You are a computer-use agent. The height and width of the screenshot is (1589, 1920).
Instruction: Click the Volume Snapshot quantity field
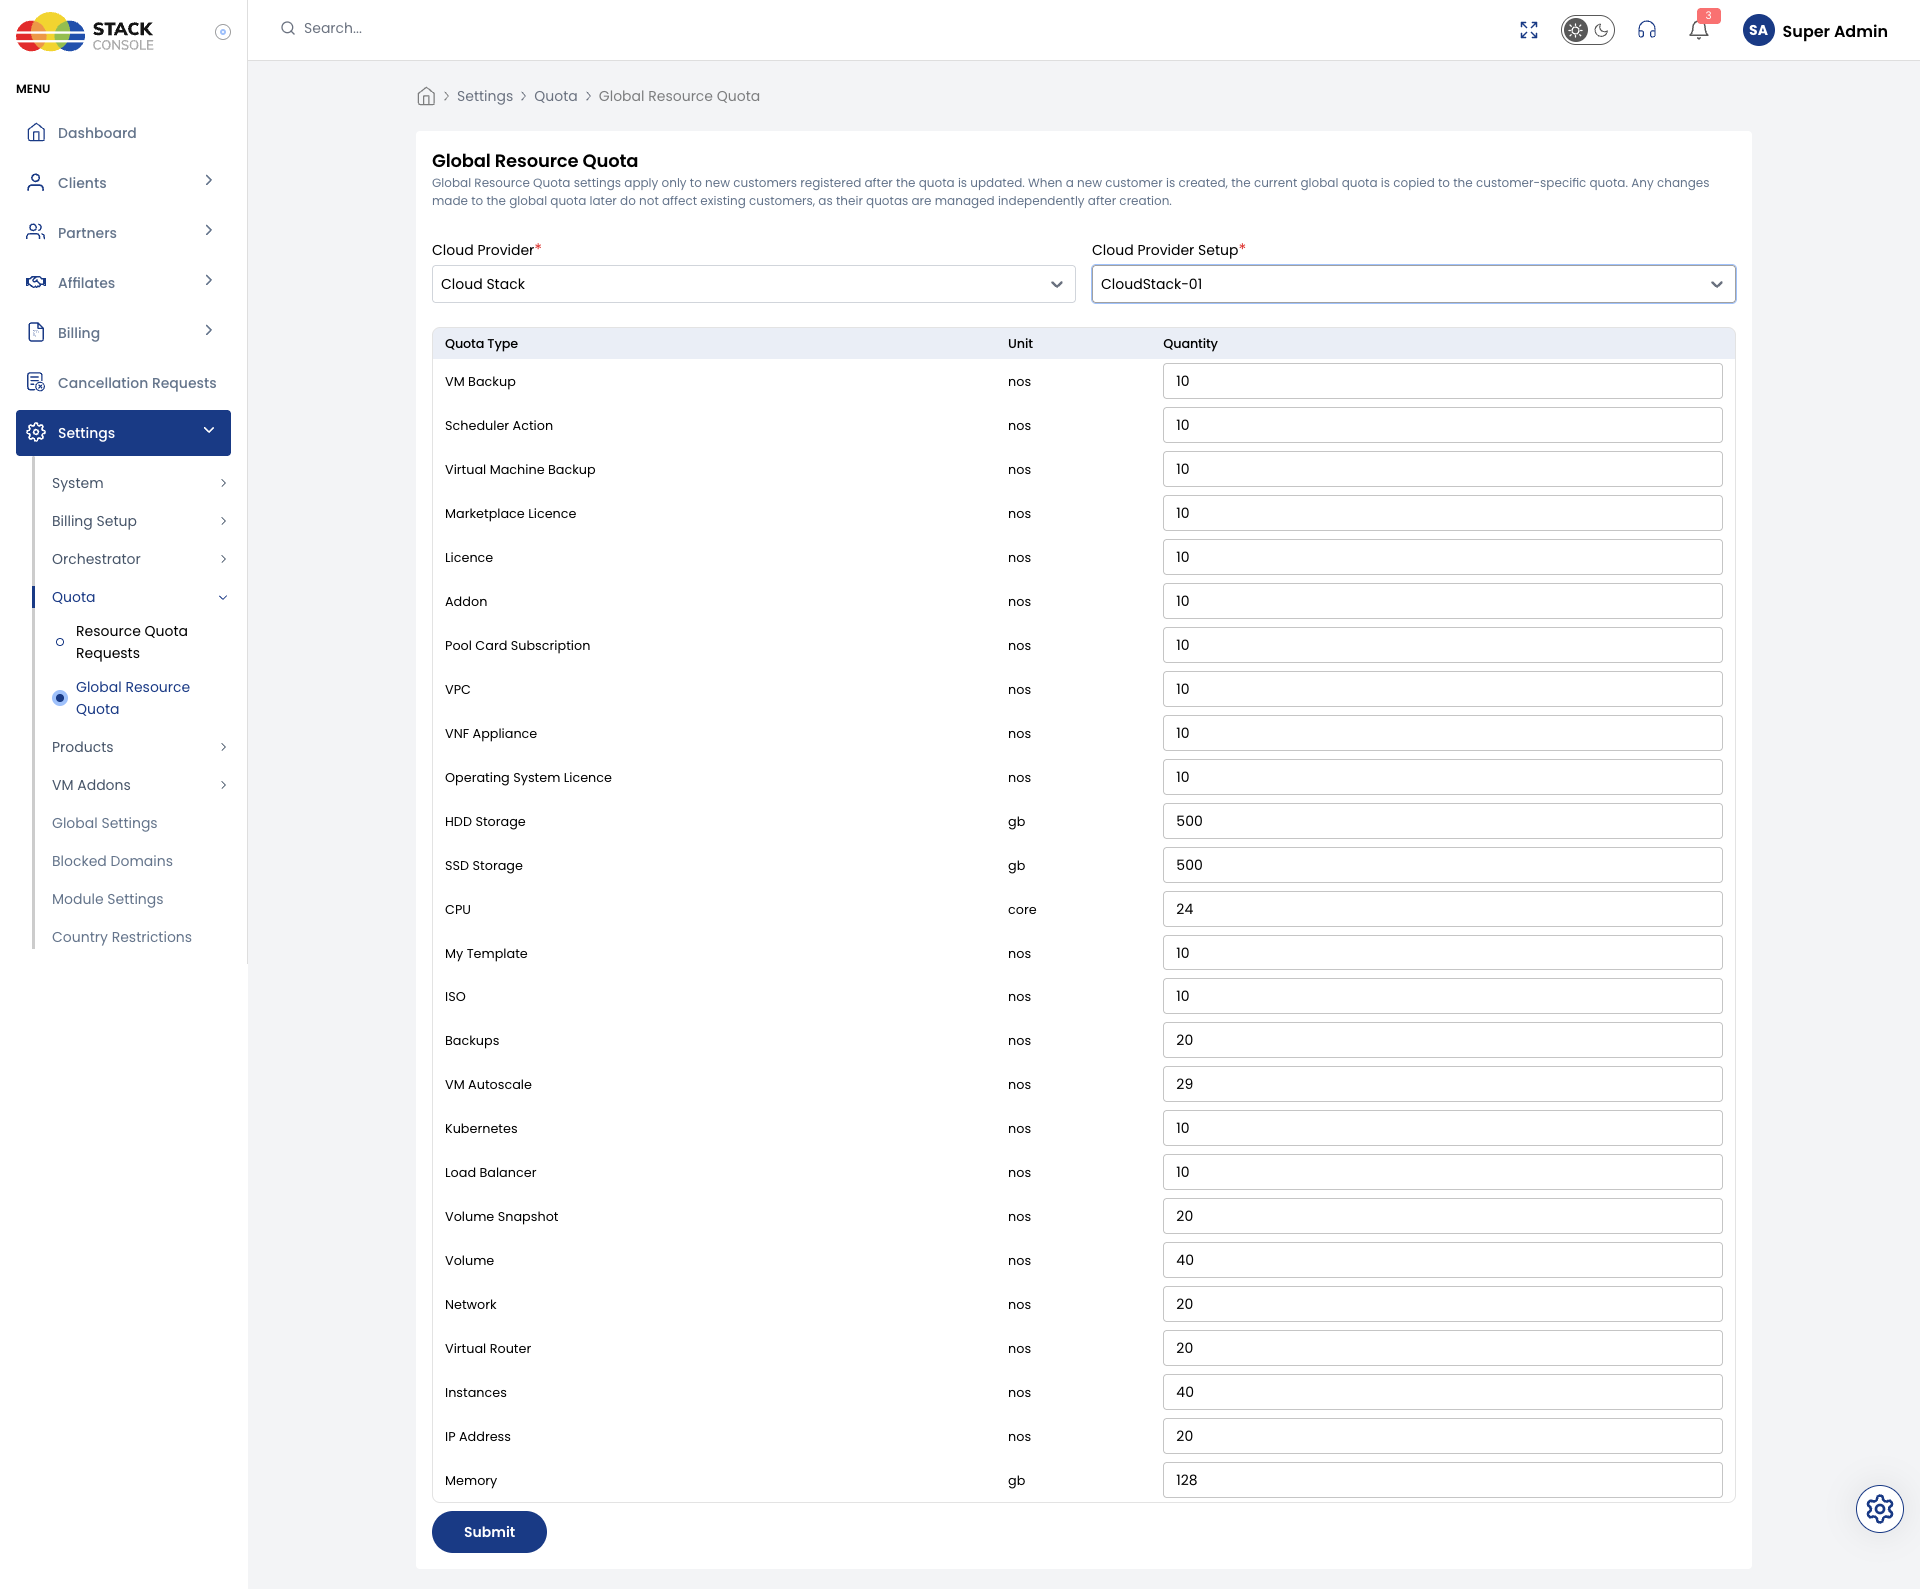click(x=1442, y=1216)
